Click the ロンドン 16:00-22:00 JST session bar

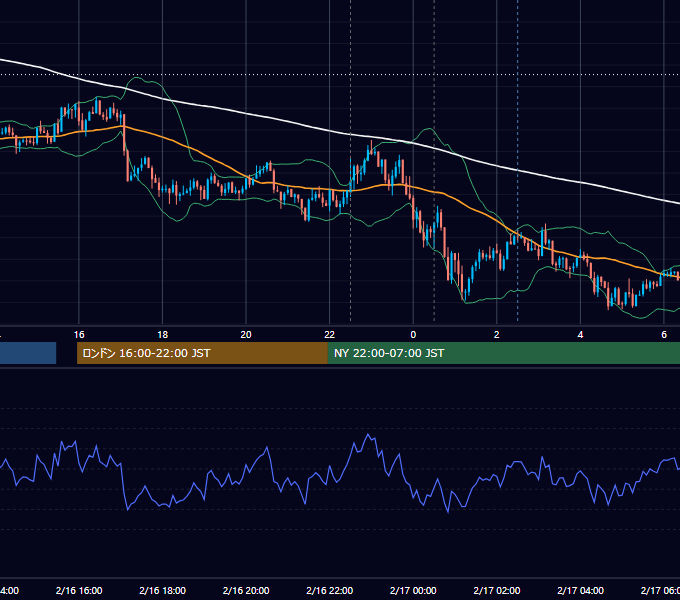tap(202, 353)
